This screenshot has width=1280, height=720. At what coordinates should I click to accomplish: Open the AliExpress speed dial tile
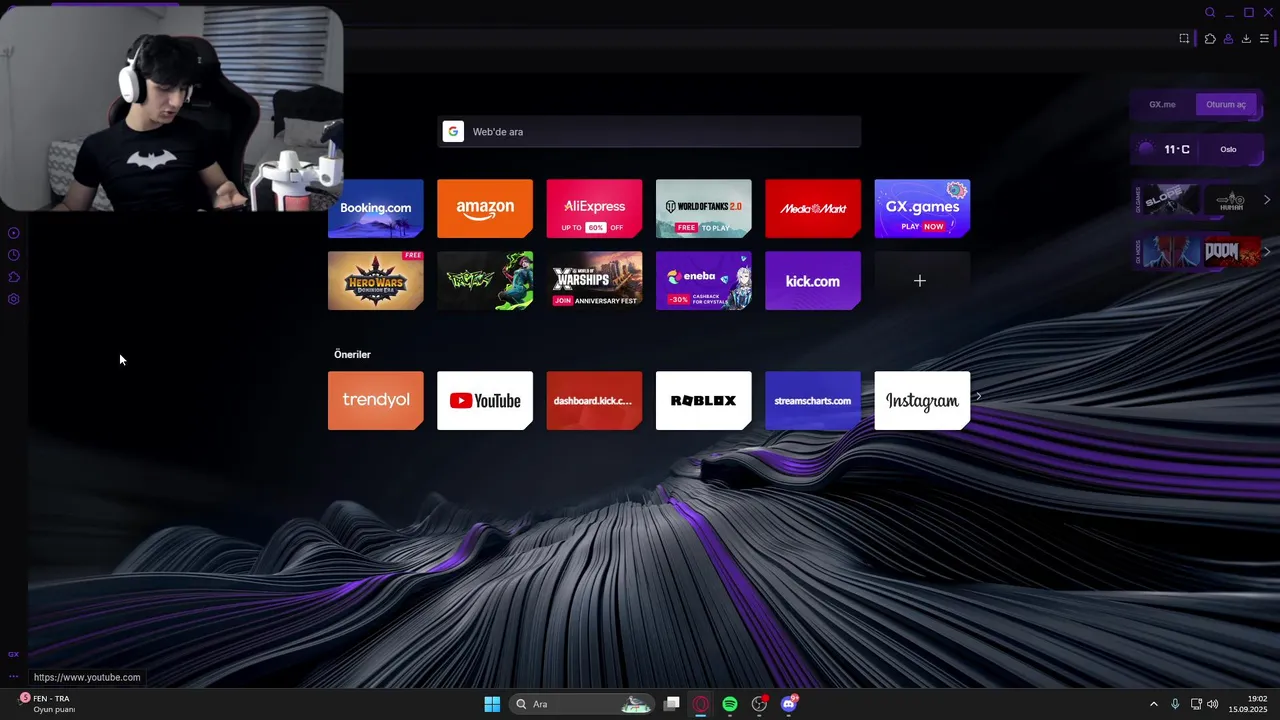tap(594, 208)
